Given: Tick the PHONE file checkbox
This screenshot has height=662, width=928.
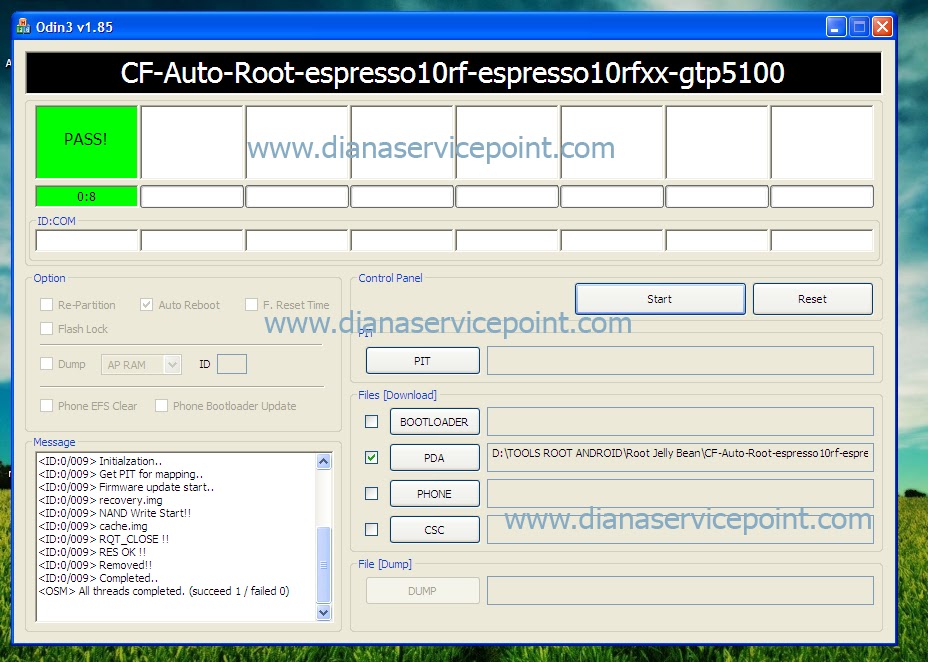Looking at the screenshot, I should (371, 493).
